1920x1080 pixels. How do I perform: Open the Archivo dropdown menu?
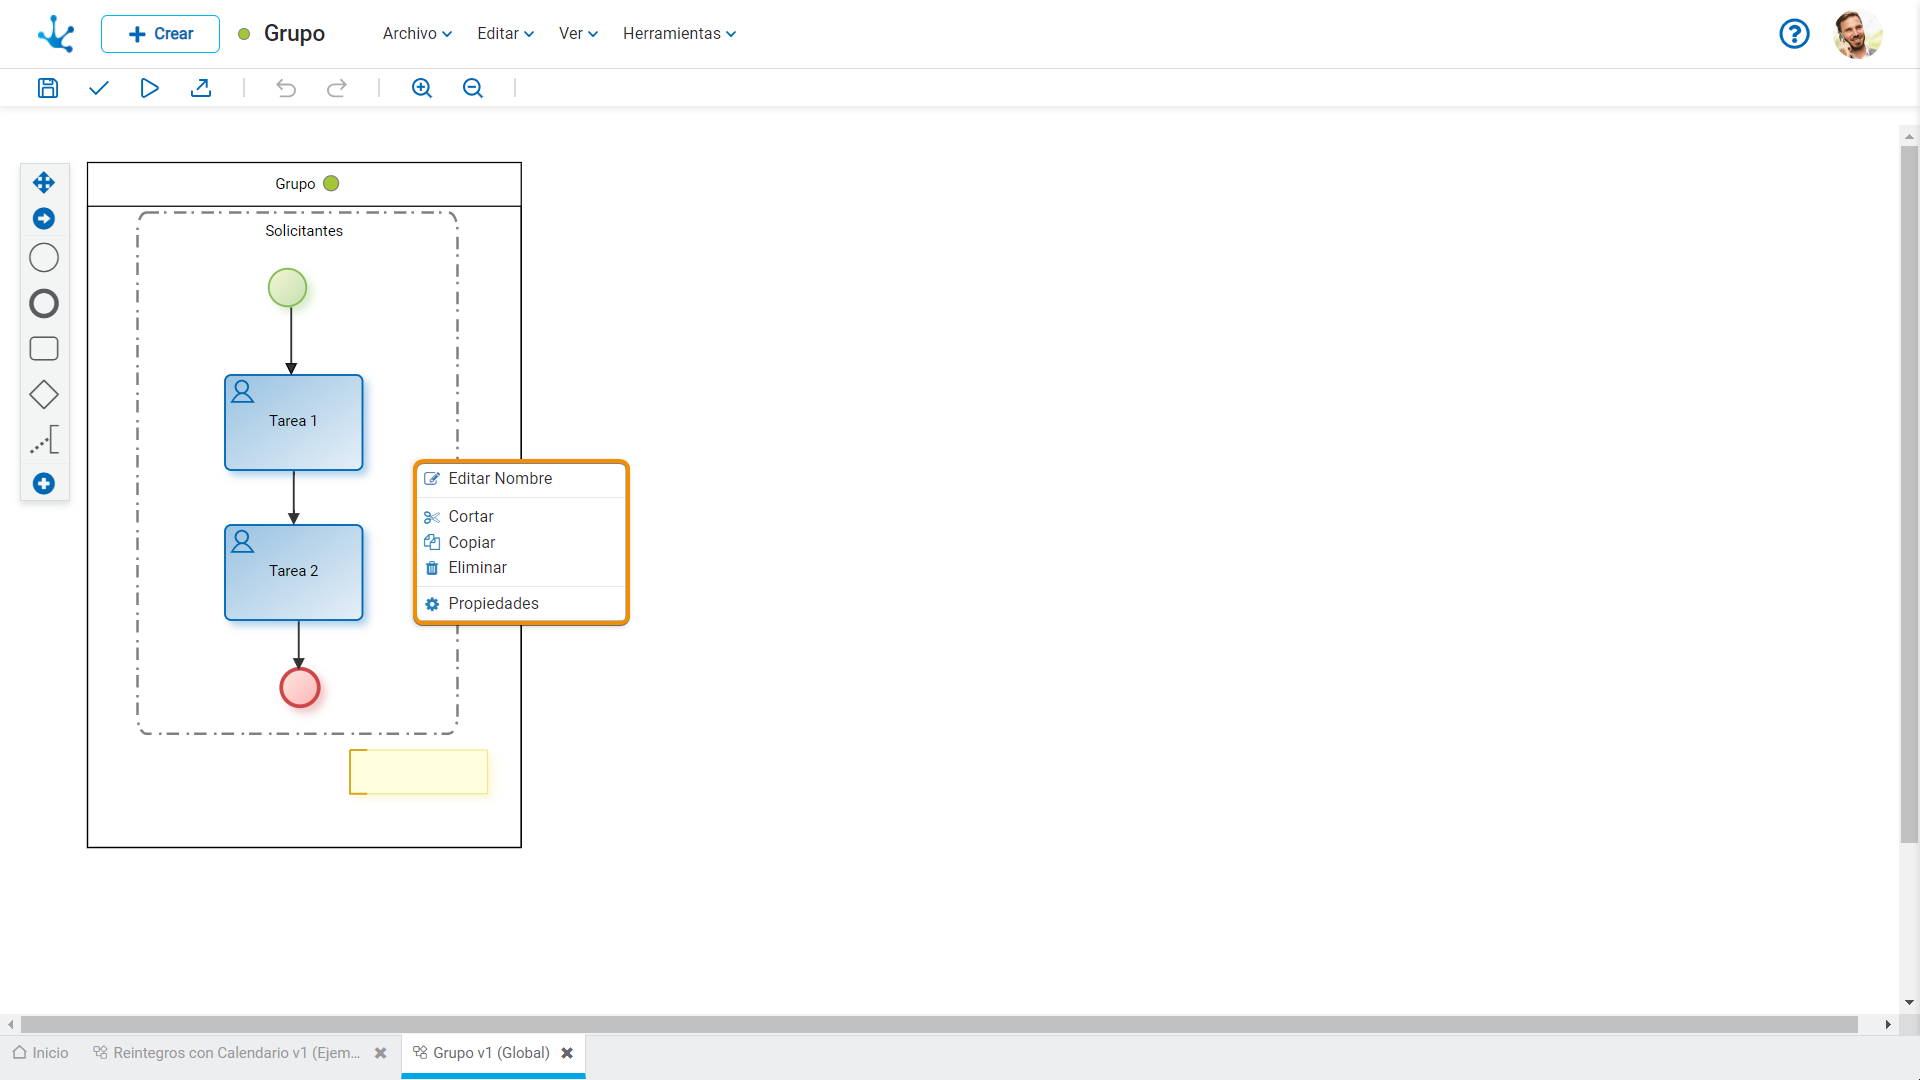click(x=417, y=33)
